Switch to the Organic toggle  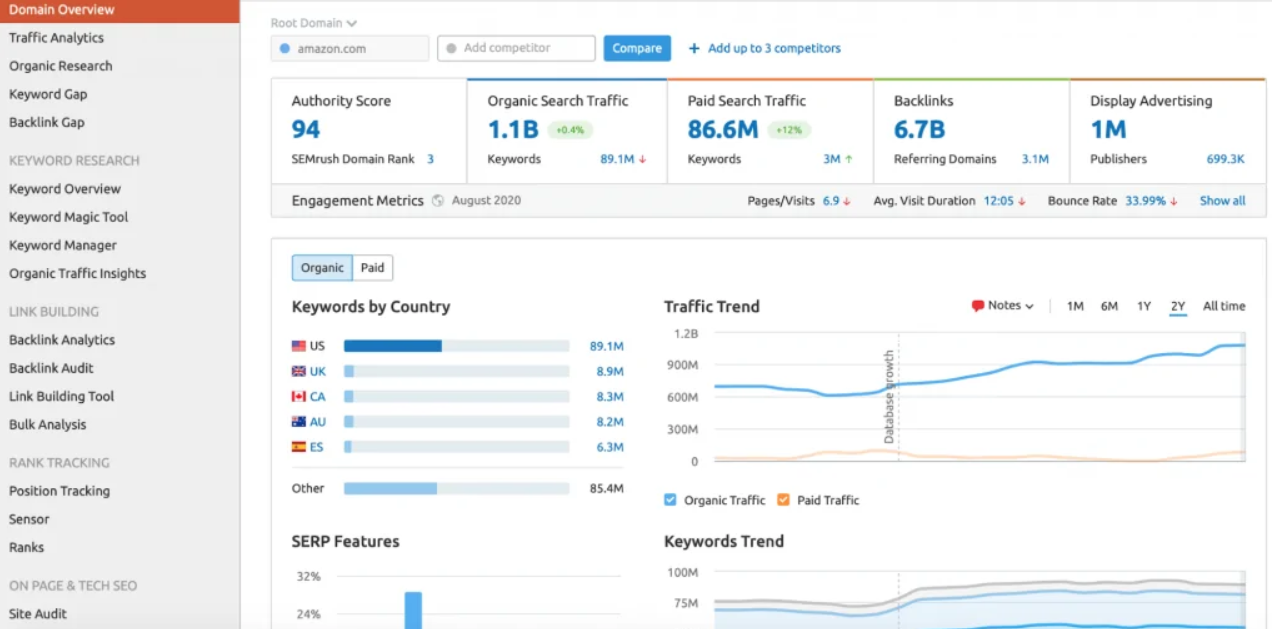point(322,268)
